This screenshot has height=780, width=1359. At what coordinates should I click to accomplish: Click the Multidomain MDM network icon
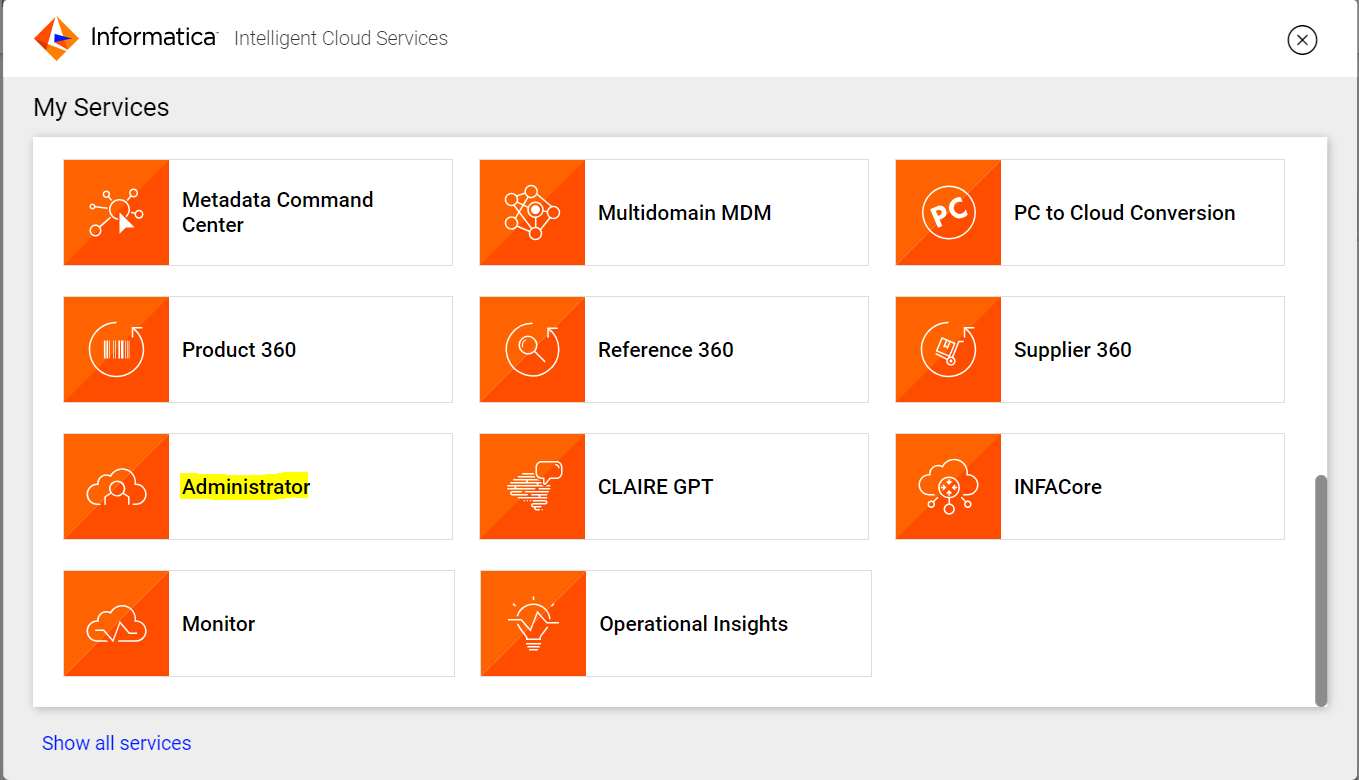(x=532, y=213)
